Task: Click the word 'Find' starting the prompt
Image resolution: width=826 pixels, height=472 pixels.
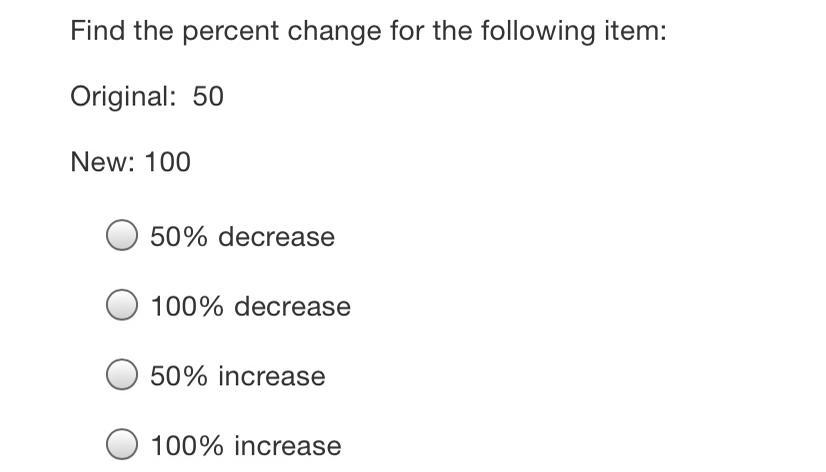Action: coord(98,31)
